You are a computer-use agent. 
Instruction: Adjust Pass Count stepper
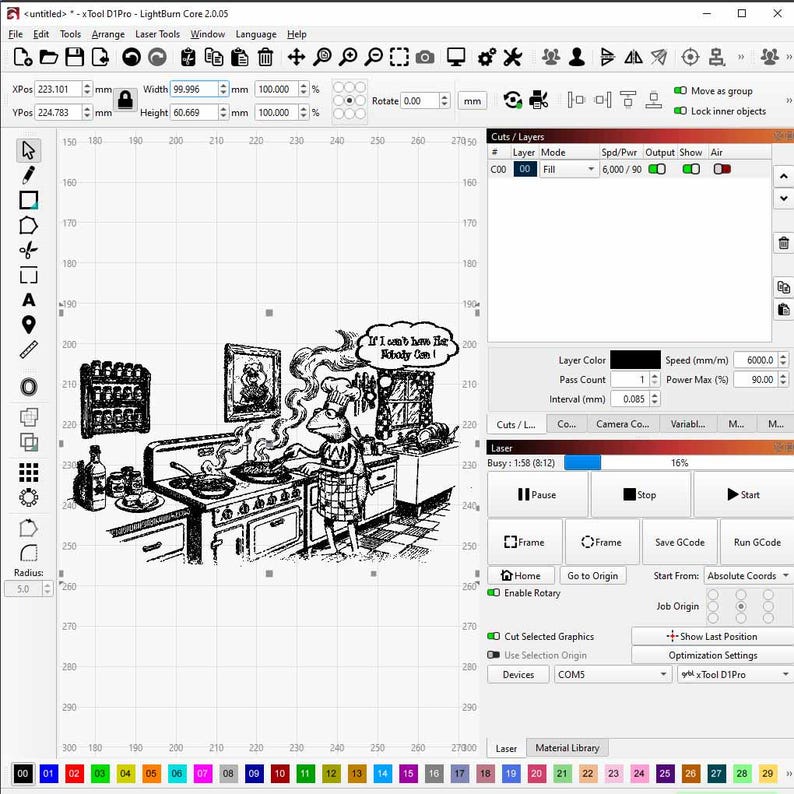click(655, 379)
